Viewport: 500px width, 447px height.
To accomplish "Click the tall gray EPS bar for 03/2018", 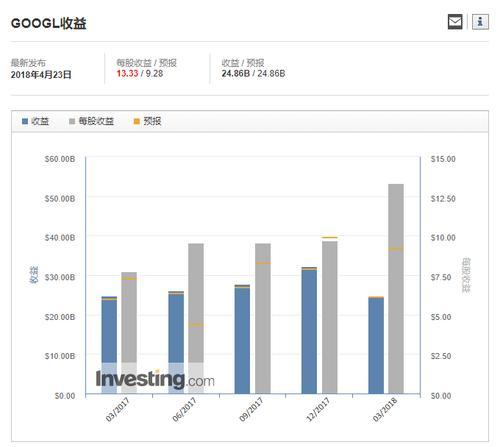I will pos(396,289).
